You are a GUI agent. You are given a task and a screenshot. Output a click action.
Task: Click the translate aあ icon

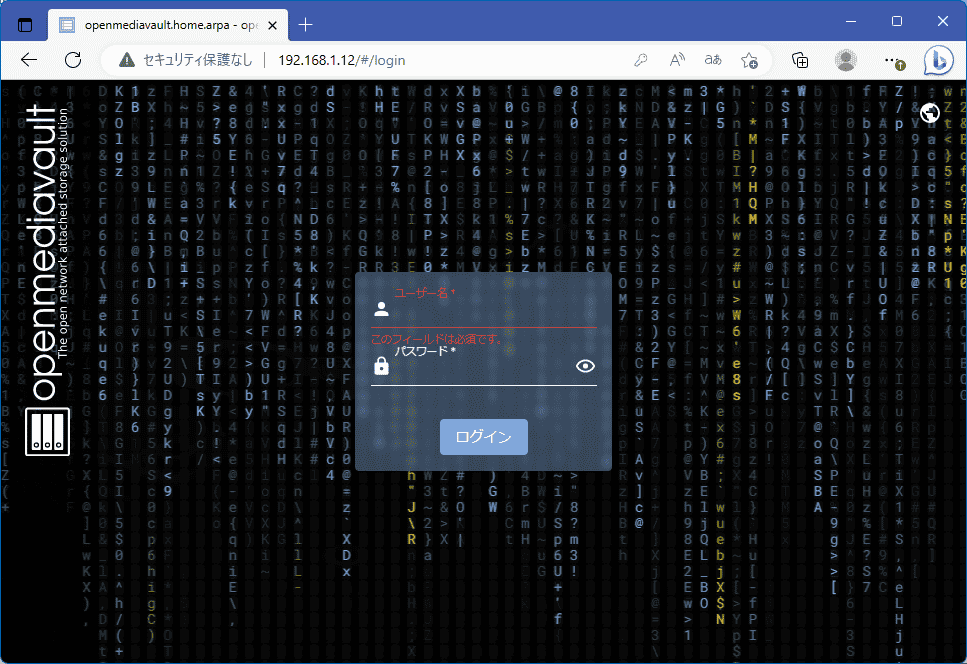click(x=713, y=60)
